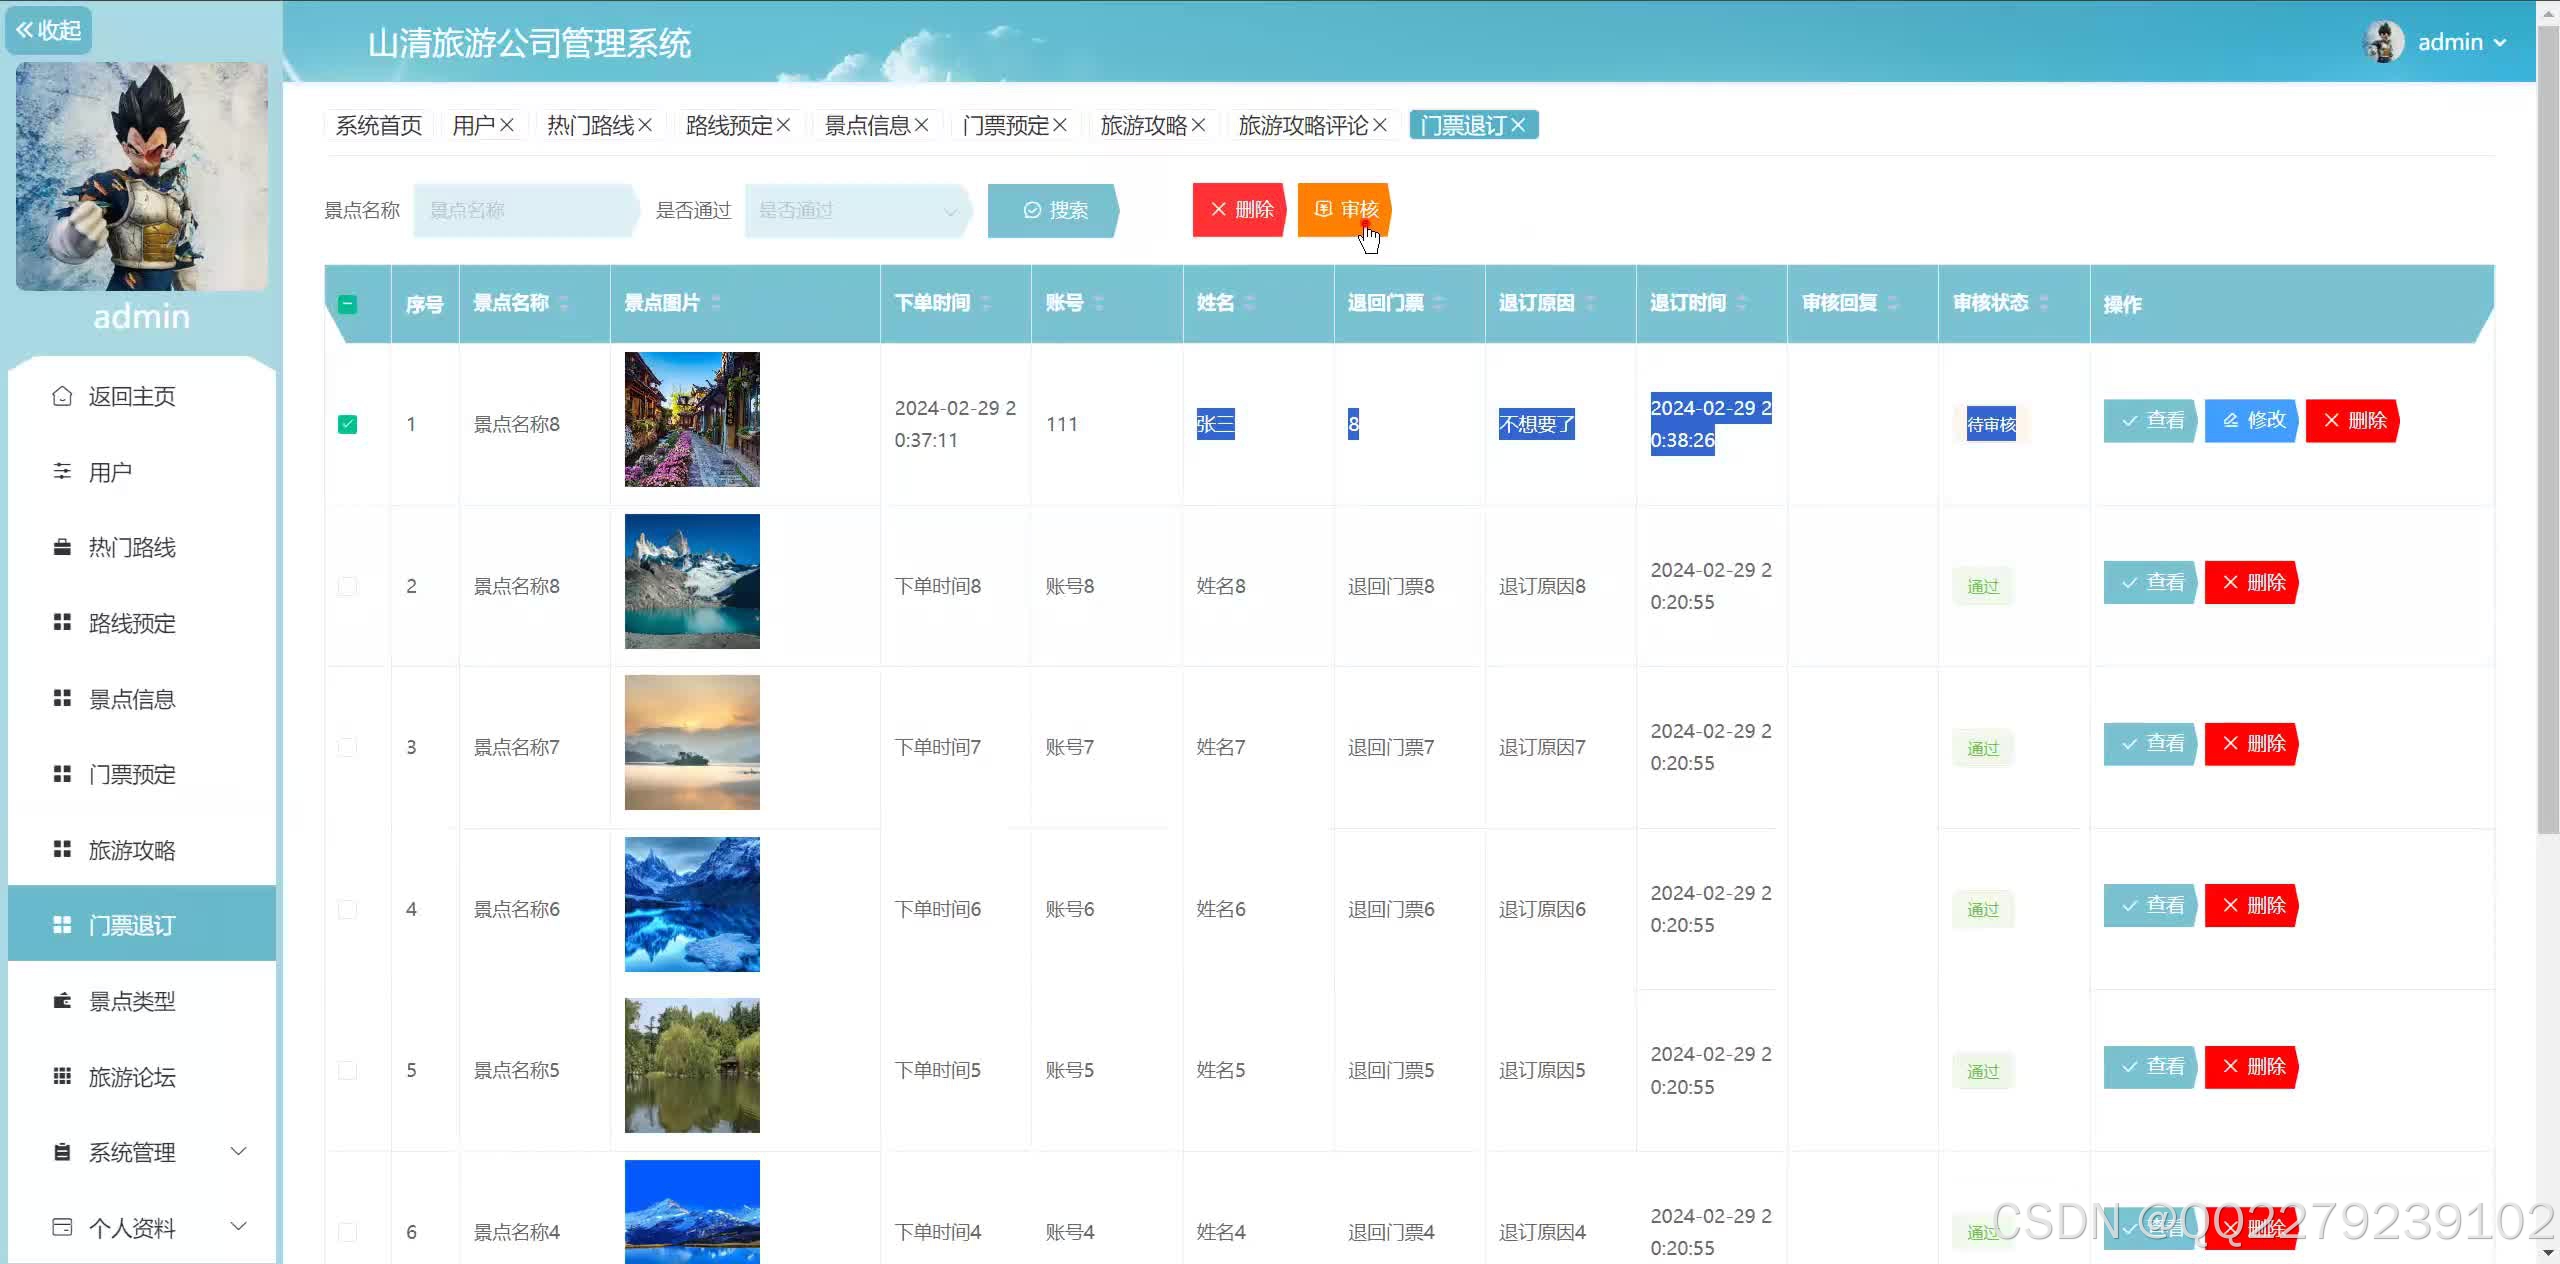
Task: Click the grid icon next to 景点信息
Action: 62,698
